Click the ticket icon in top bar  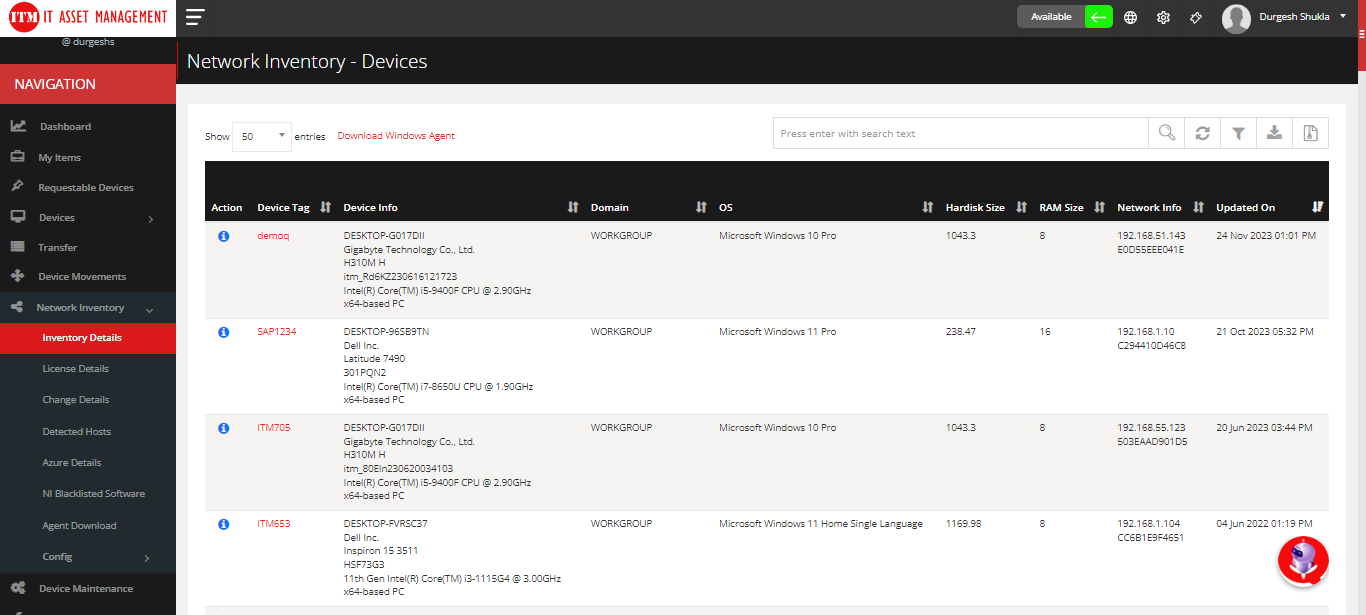point(1195,17)
